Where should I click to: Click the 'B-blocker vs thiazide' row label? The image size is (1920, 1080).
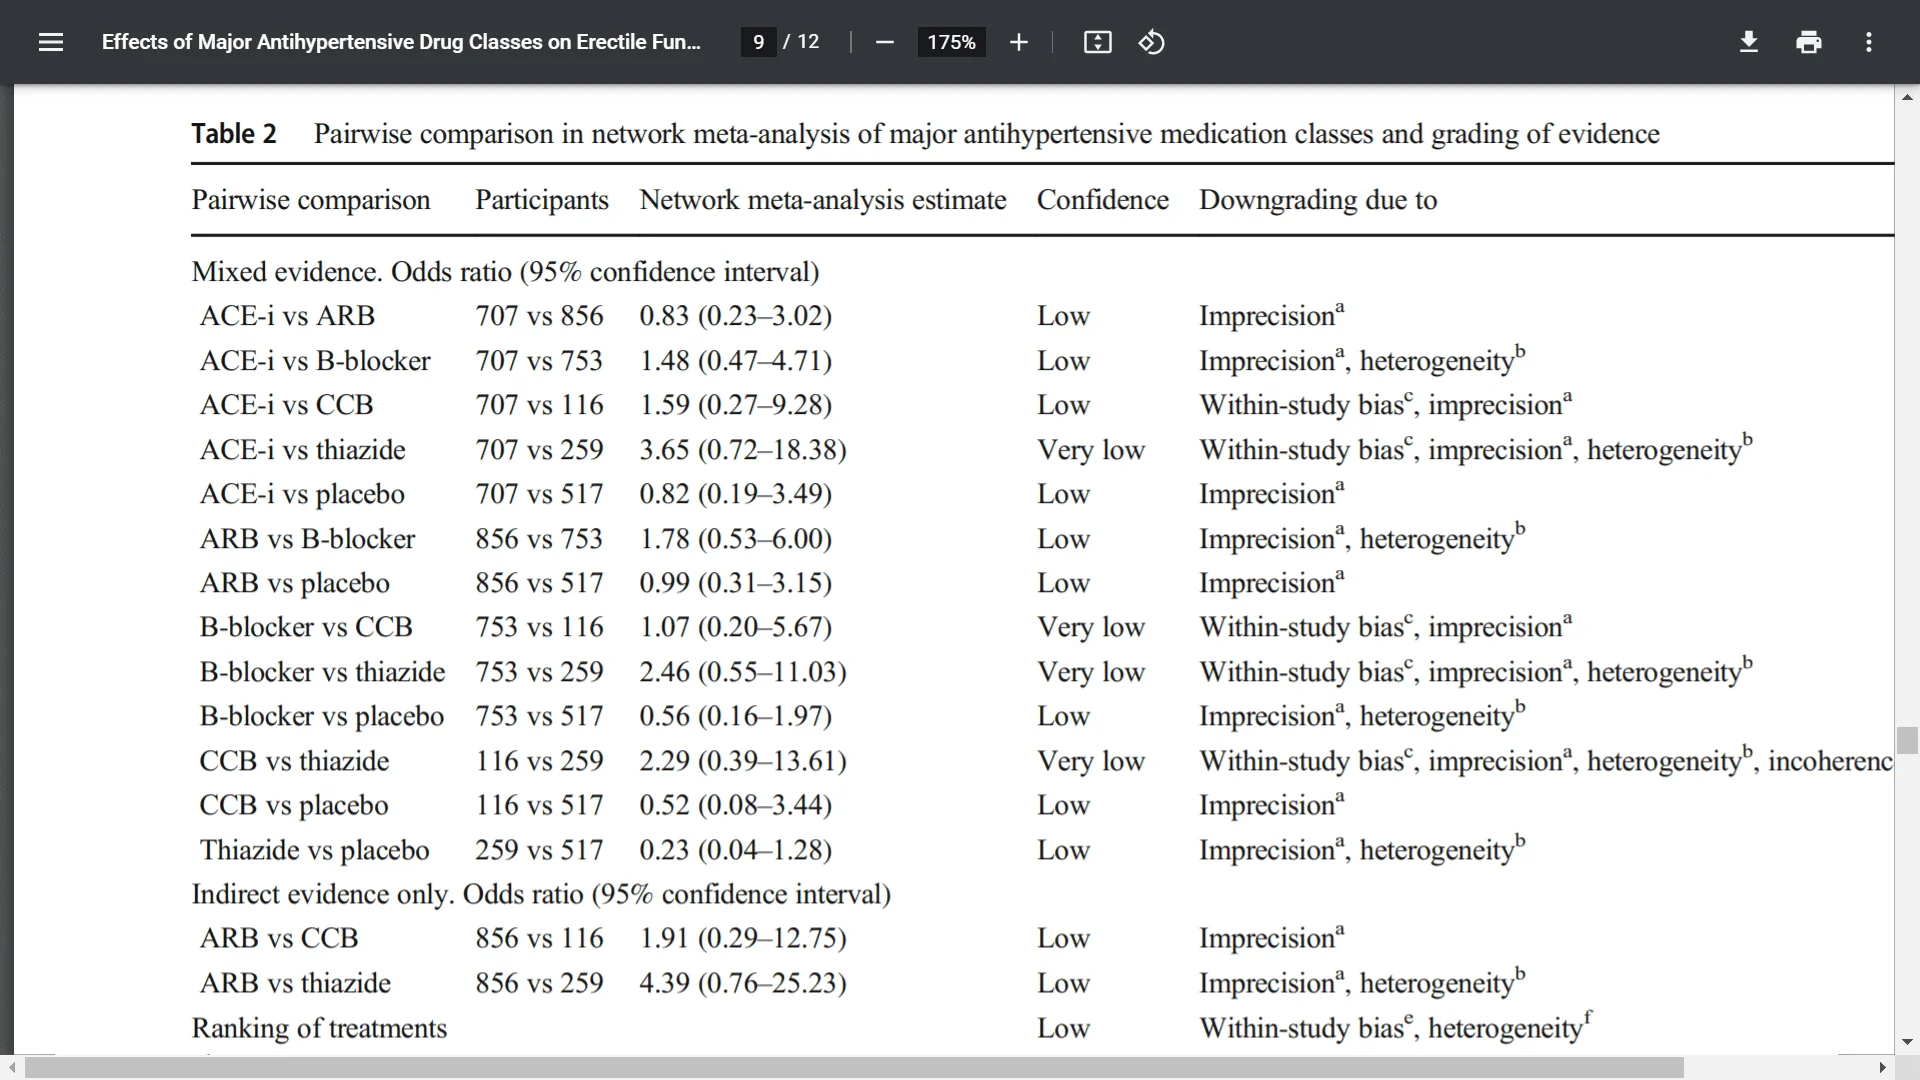(x=322, y=672)
